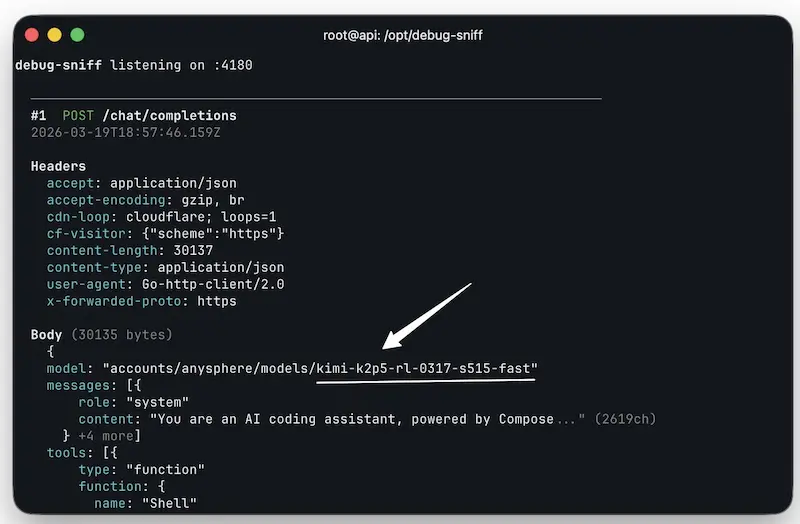Select the POST method label
The image size is (800, 524).
coord(78,116)
